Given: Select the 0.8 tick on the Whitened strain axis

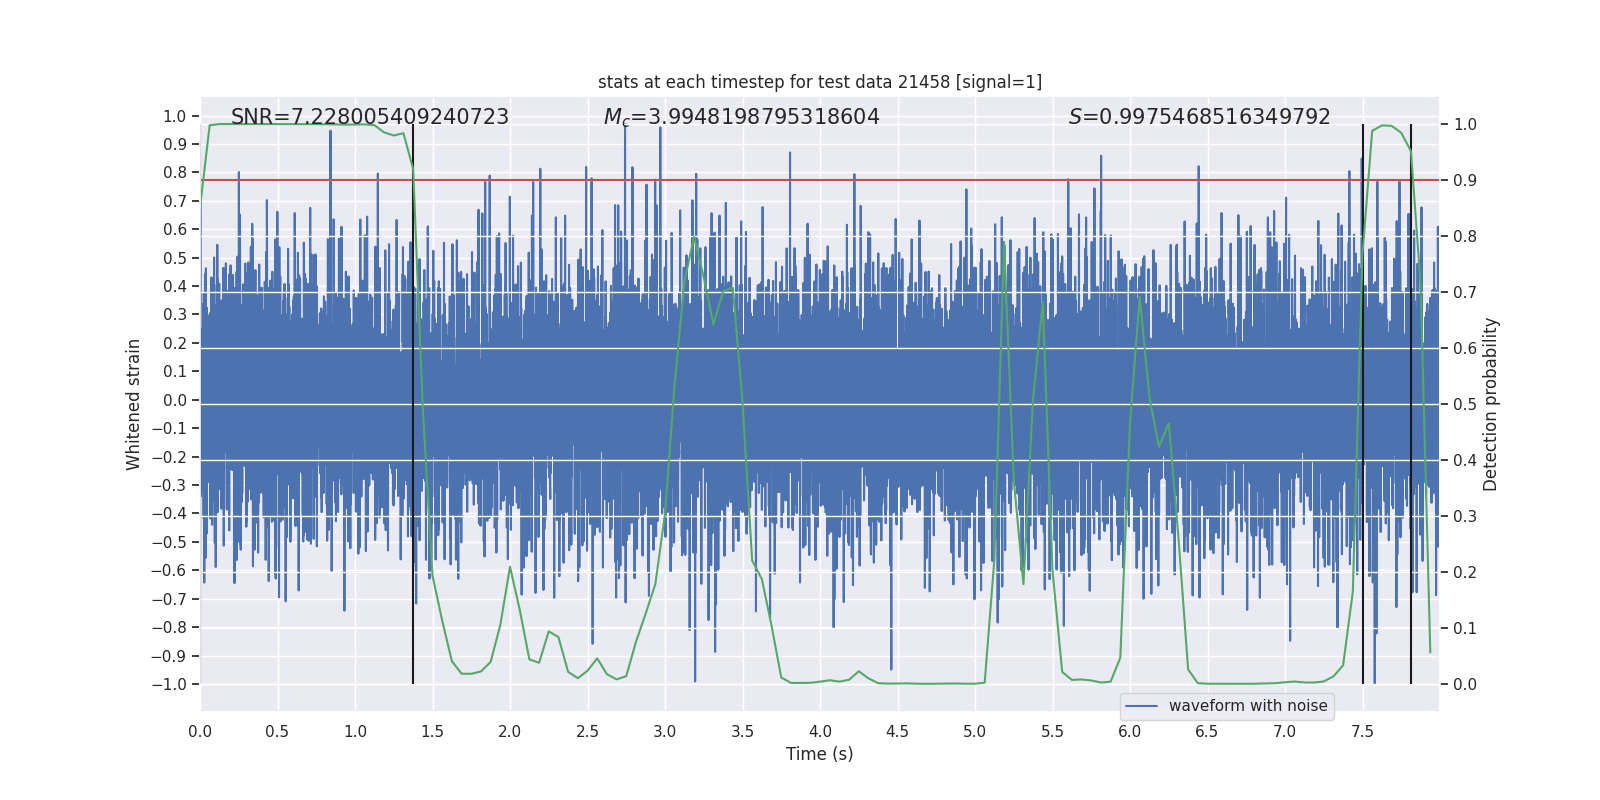Looking at the screenshot, I should (175, 173).
